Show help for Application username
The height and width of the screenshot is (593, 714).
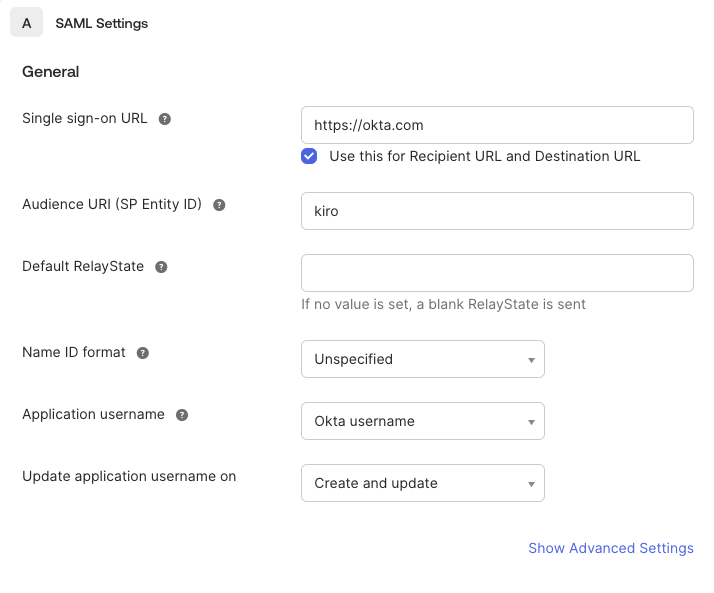click(x=182, y=415)
